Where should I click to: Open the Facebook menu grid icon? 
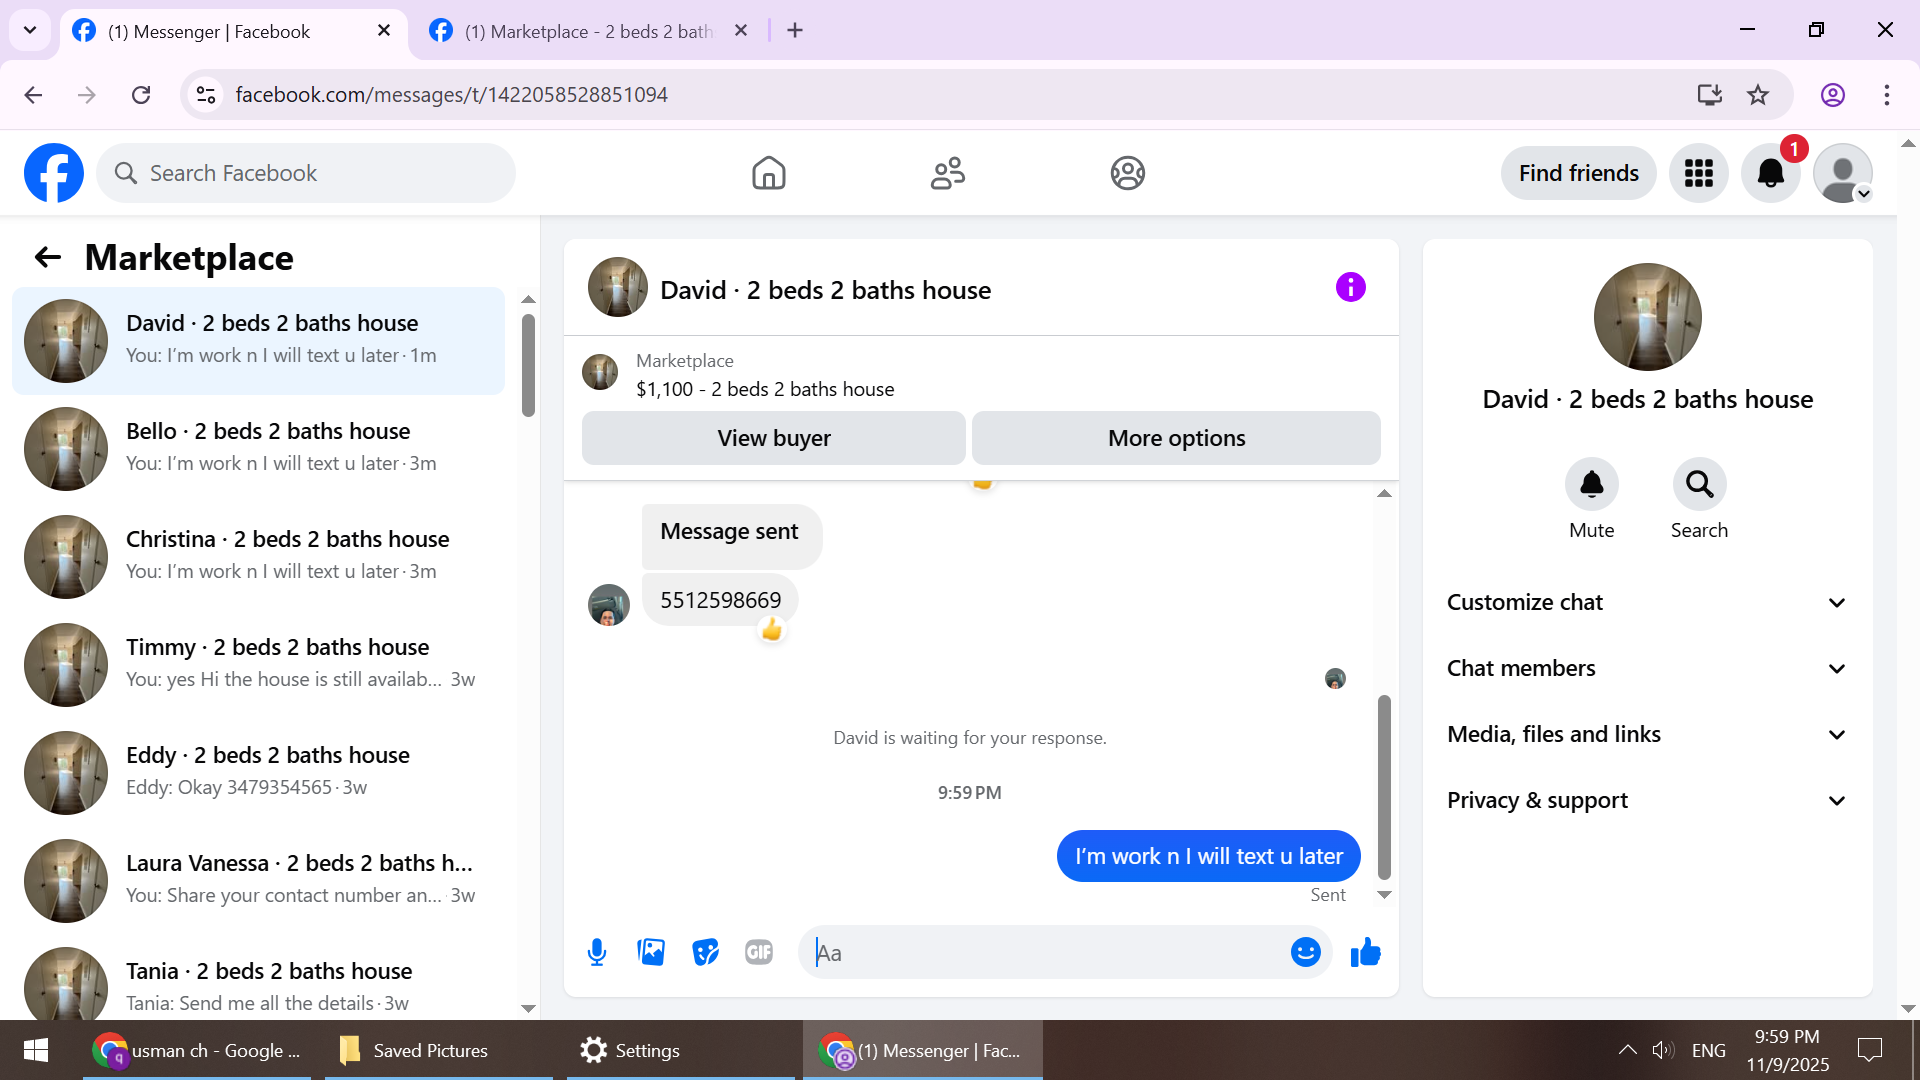(1699, 173)
